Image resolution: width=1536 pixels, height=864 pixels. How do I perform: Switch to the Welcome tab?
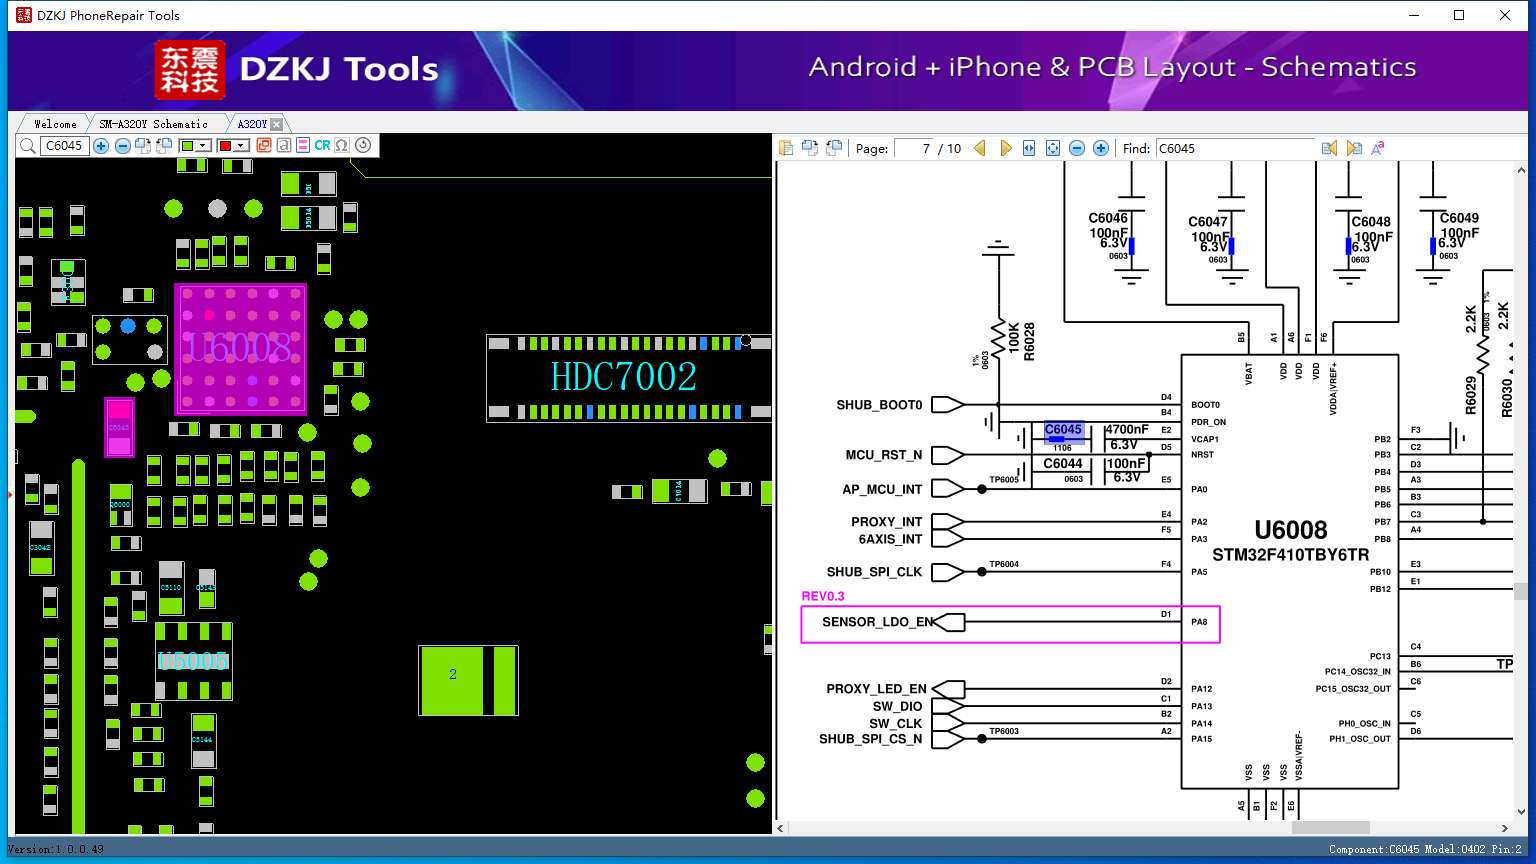(55, 124)
